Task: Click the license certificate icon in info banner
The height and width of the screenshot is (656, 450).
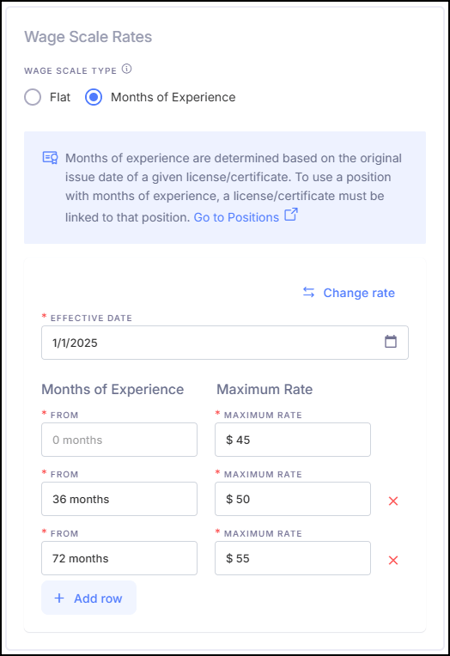Action: [51, 158]
